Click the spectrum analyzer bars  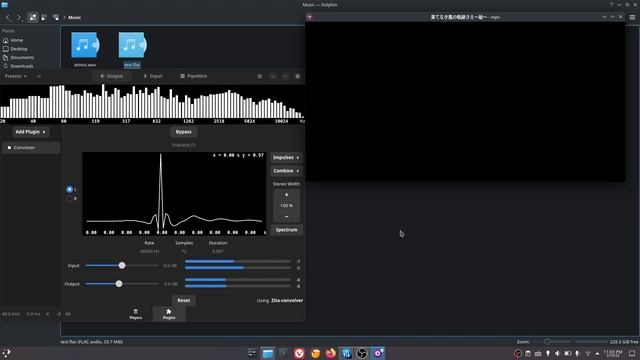click(152, 101)
